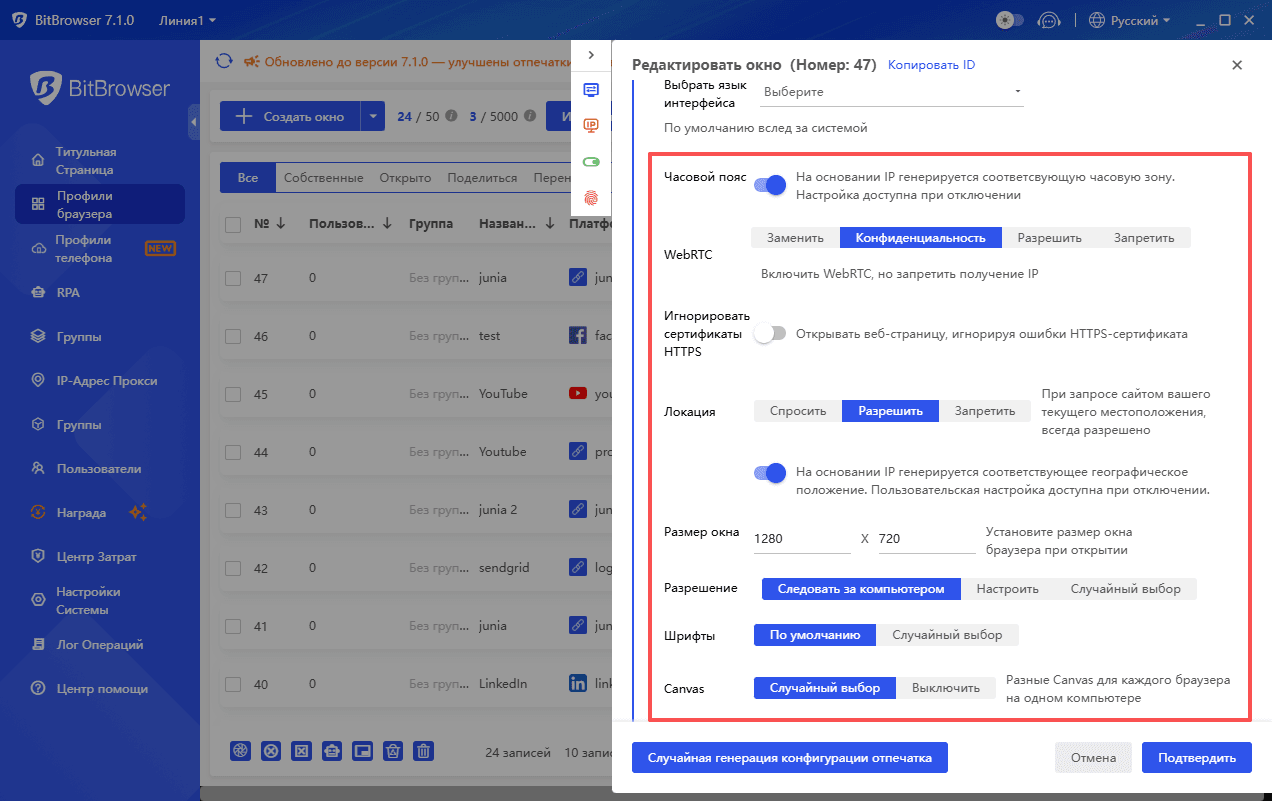Expand the Русский language selector in title bar
The height and width of the screenshot is (801, 1272).
click(1129, 19)
